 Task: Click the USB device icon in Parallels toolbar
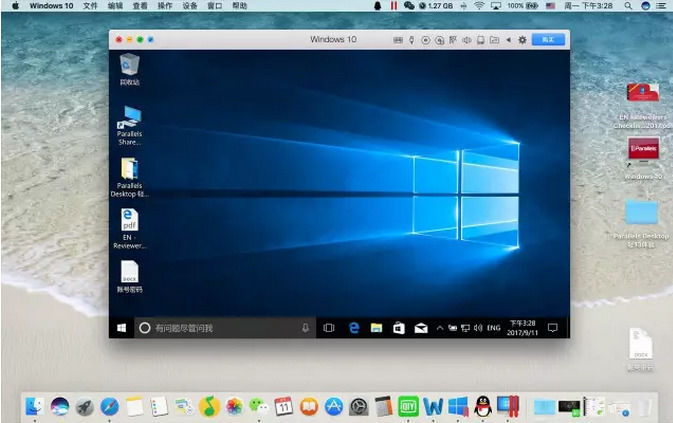(412, 40)
